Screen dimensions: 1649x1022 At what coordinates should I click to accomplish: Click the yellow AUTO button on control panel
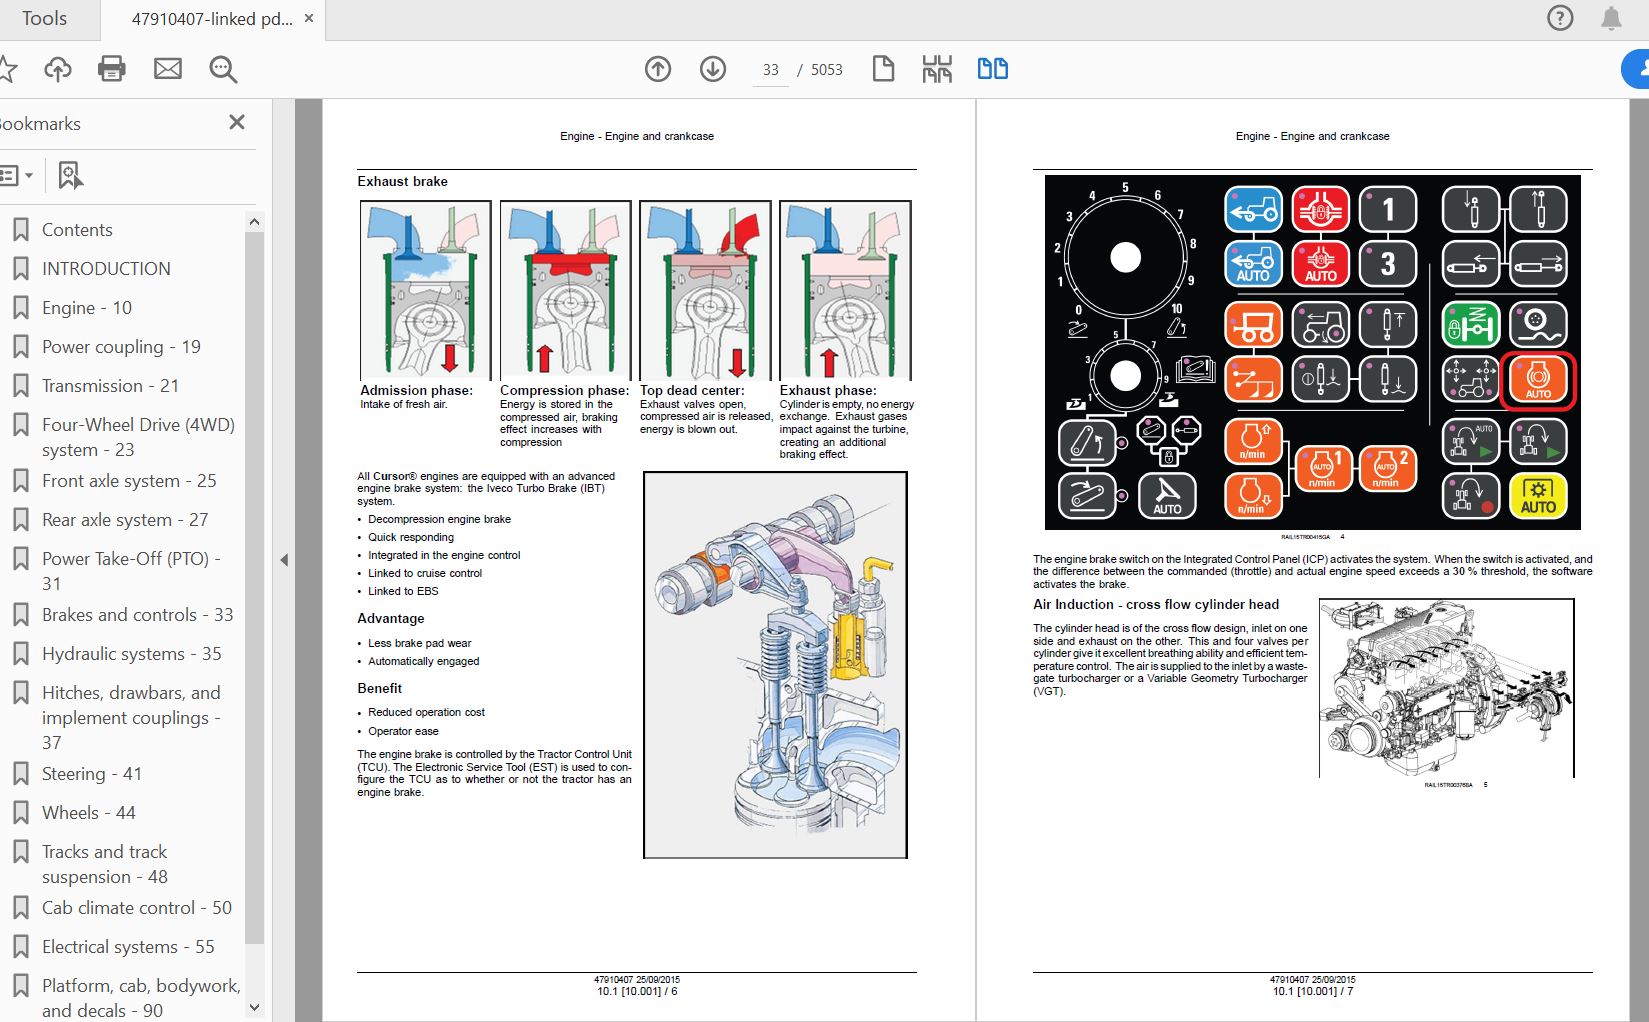pos(1538,496)
